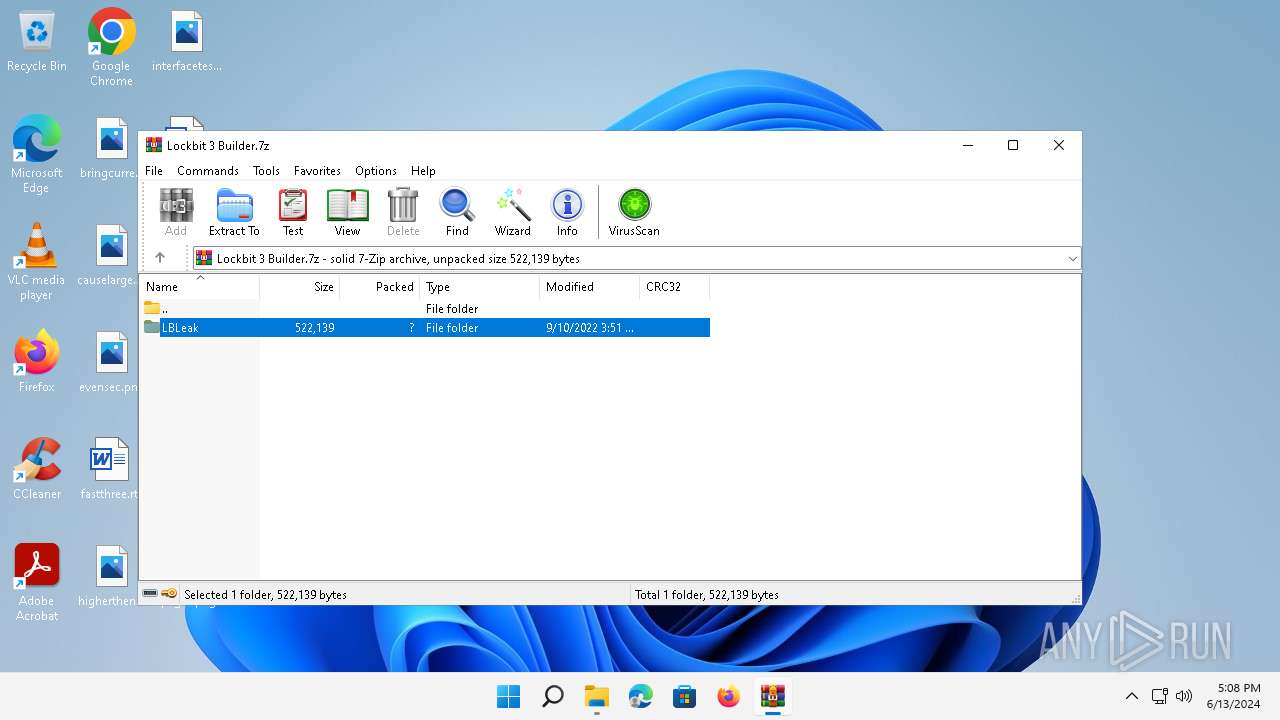This screenshot has height=720, width=1280.
Task: Open the Windows Start button
Action: (x=508, y=696)
